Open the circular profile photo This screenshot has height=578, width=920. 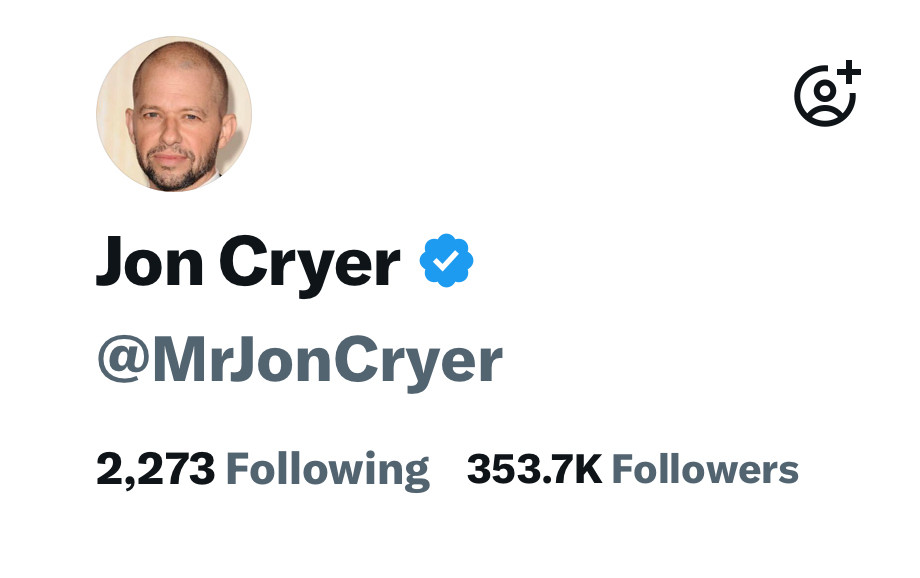174,114
